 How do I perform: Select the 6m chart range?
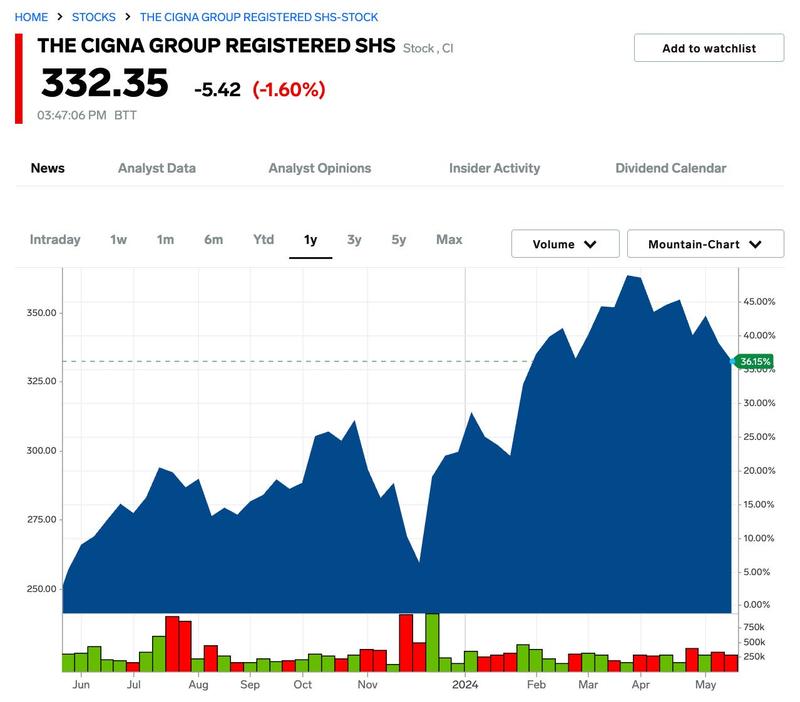pos(213,240)
